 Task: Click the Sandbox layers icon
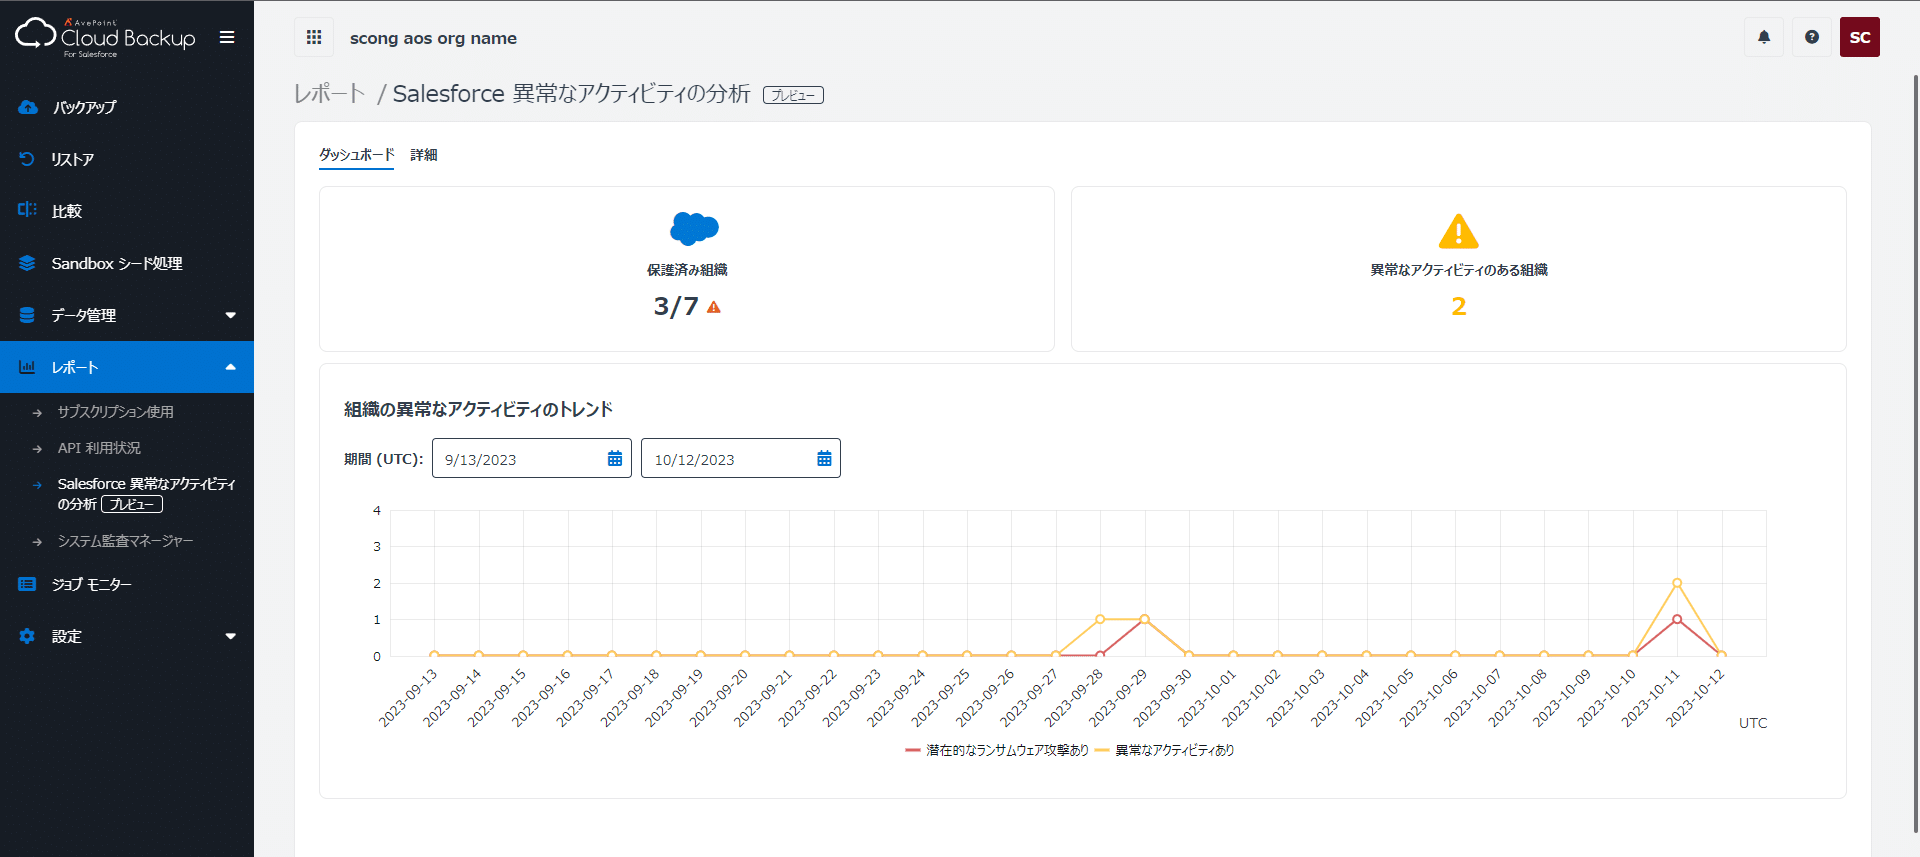tap(27, 263)
